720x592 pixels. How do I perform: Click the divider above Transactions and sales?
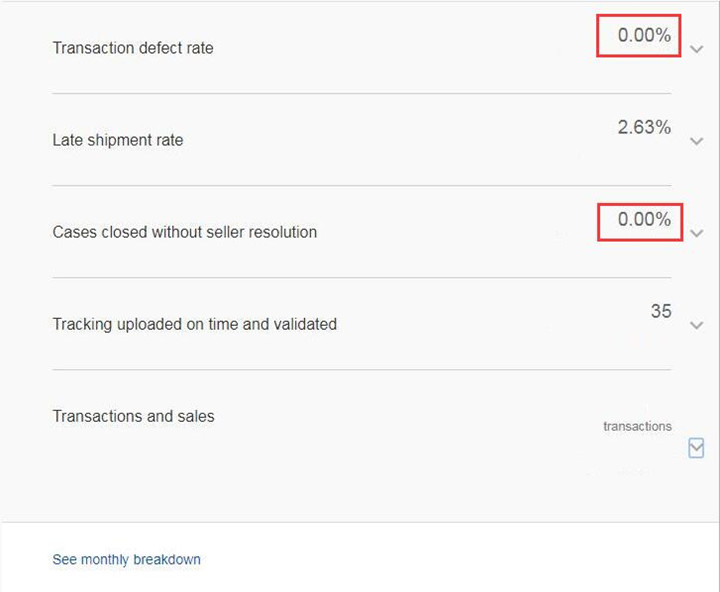pos(361,369)
